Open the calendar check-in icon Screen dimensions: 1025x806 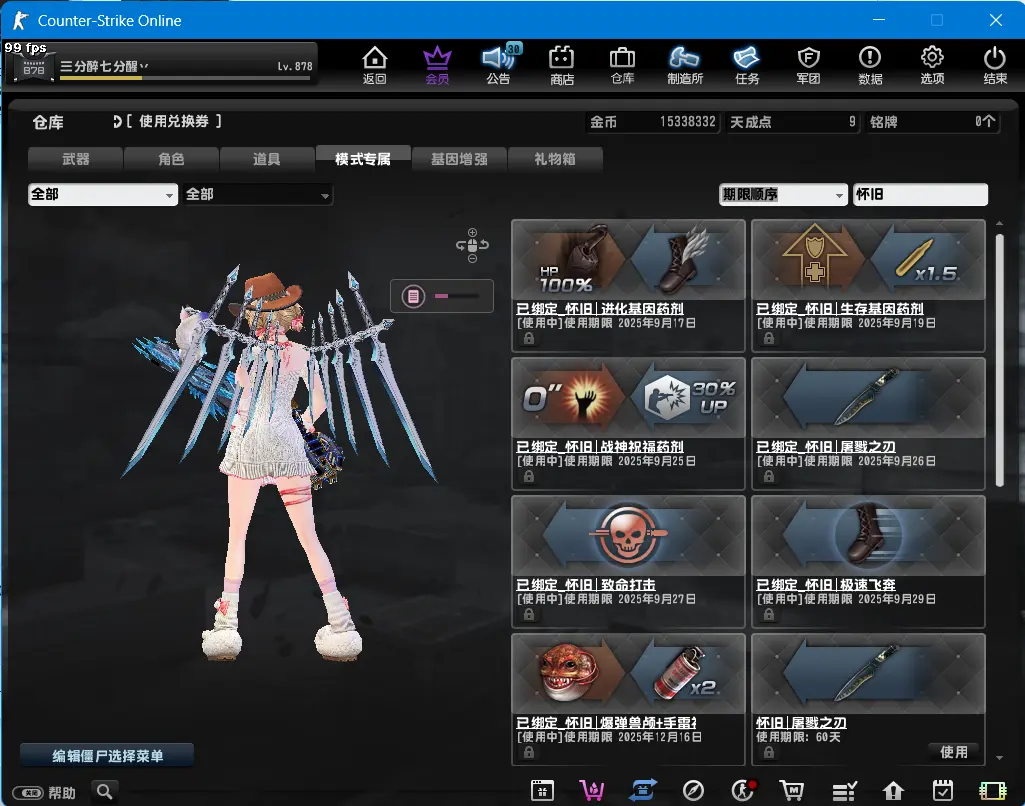[x=943, y=790]
